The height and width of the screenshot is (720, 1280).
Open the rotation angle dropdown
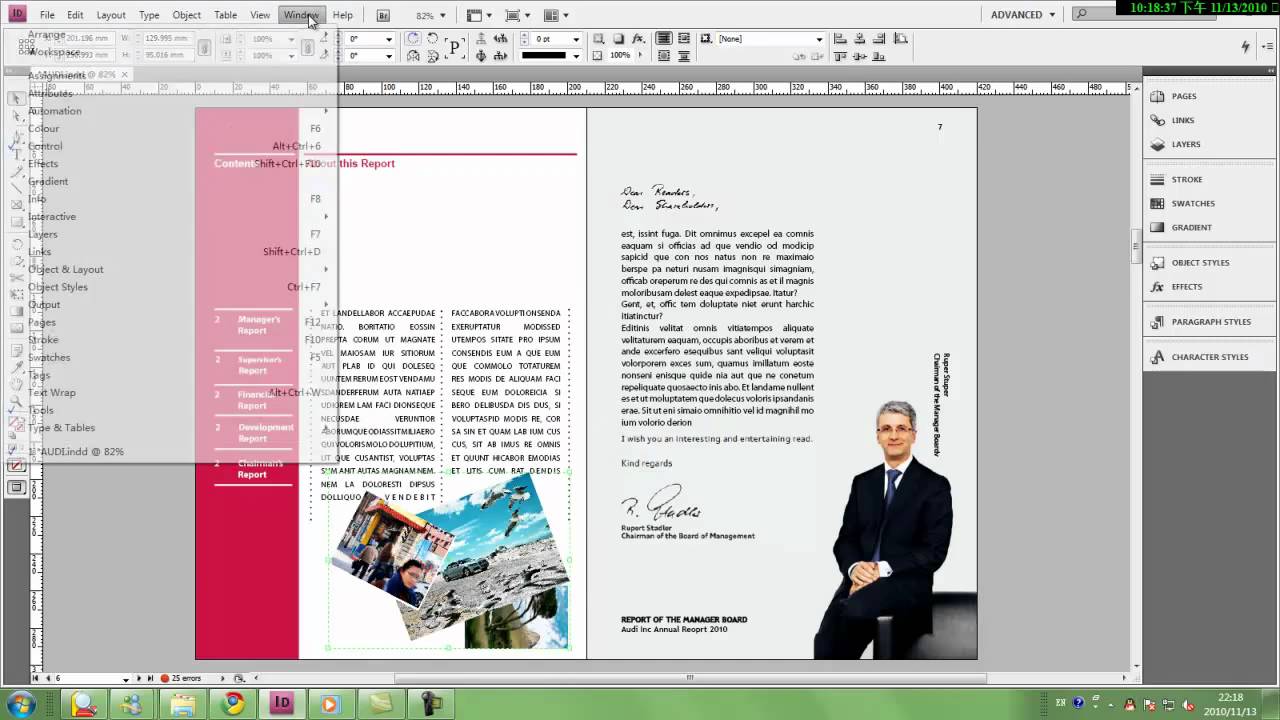[x=388, y=39]
